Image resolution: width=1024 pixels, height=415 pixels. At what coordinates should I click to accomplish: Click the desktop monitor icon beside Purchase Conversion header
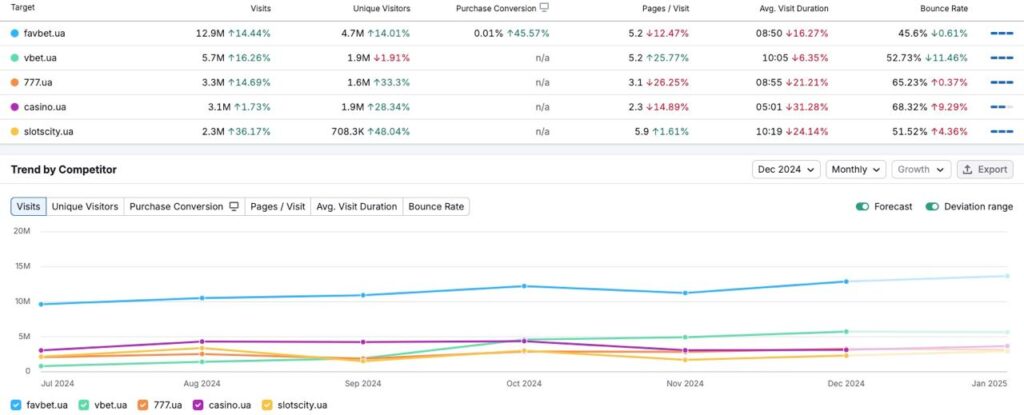click(x=544, y=8)
